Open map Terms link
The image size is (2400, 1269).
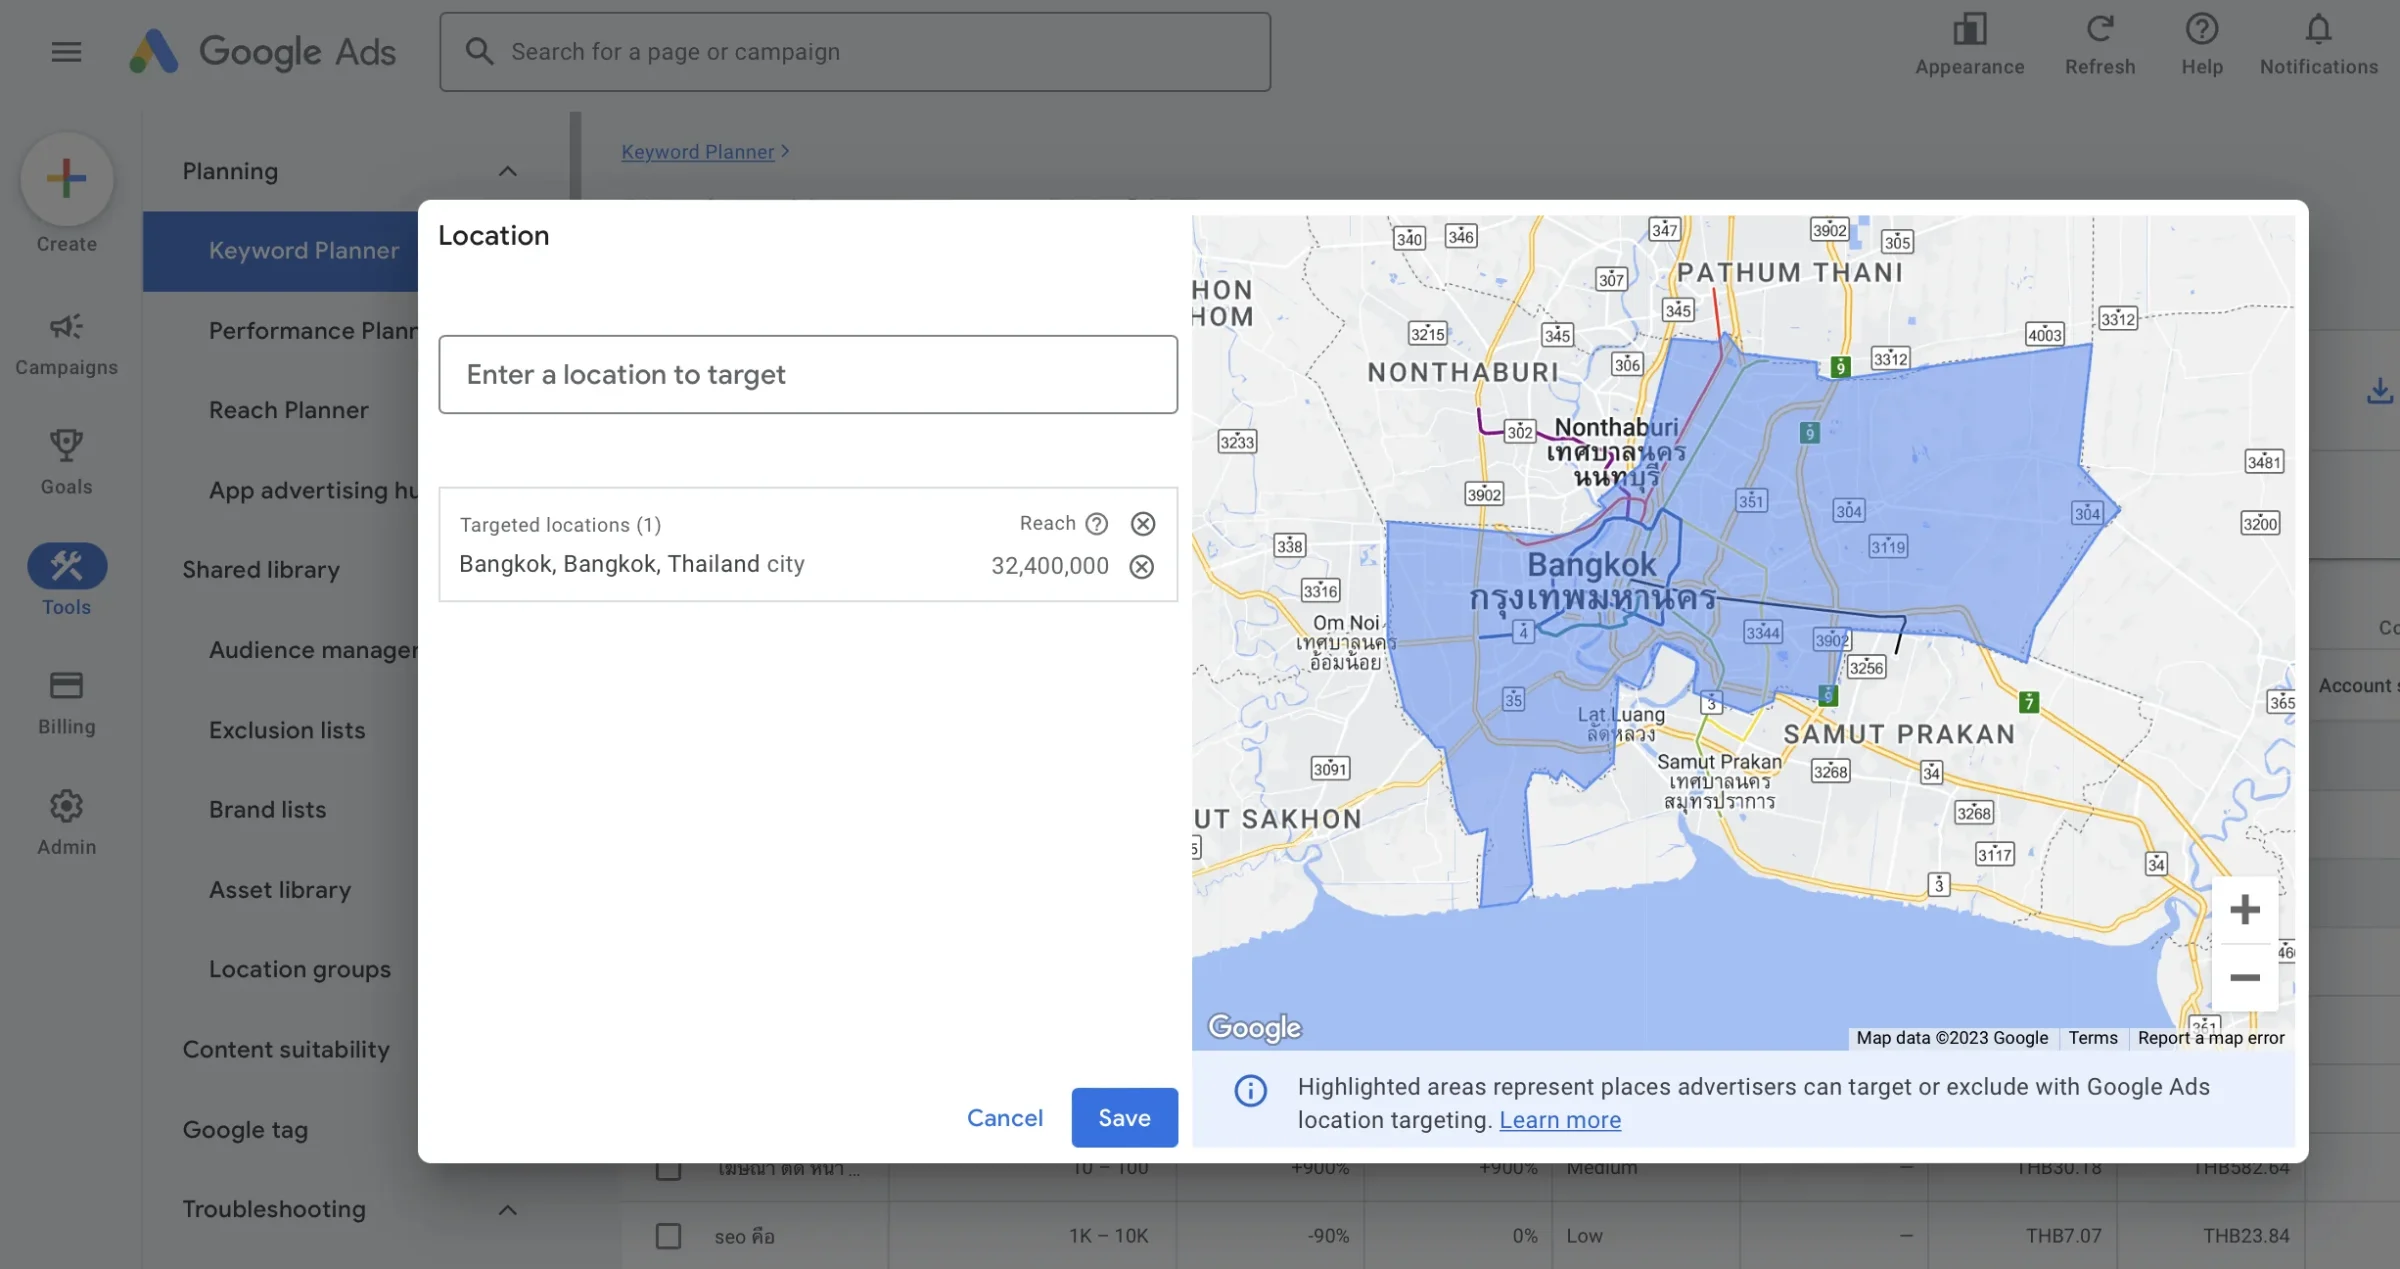tap(2093, 1038)
